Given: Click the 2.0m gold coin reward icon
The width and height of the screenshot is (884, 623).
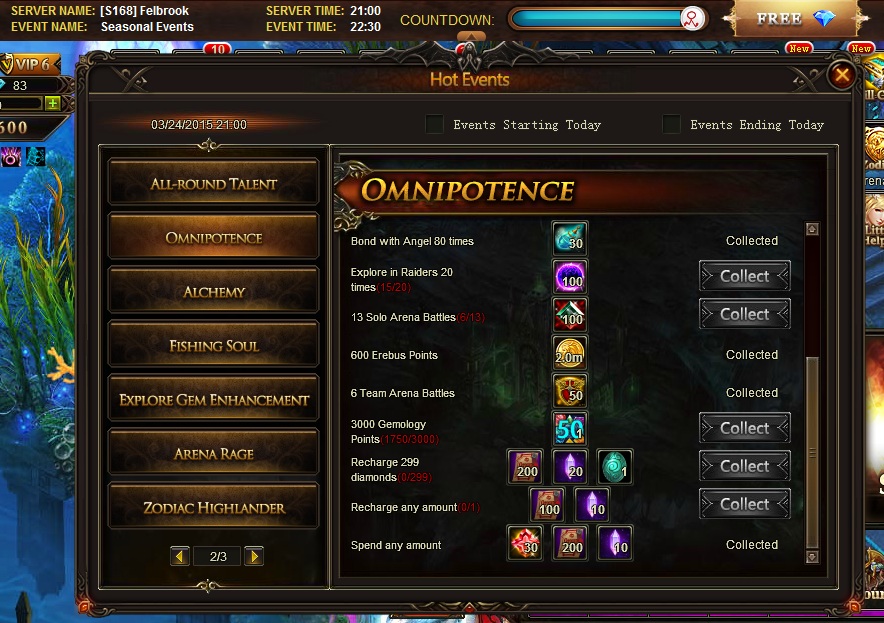Looking at the screenshot, I should pos(570,353).
